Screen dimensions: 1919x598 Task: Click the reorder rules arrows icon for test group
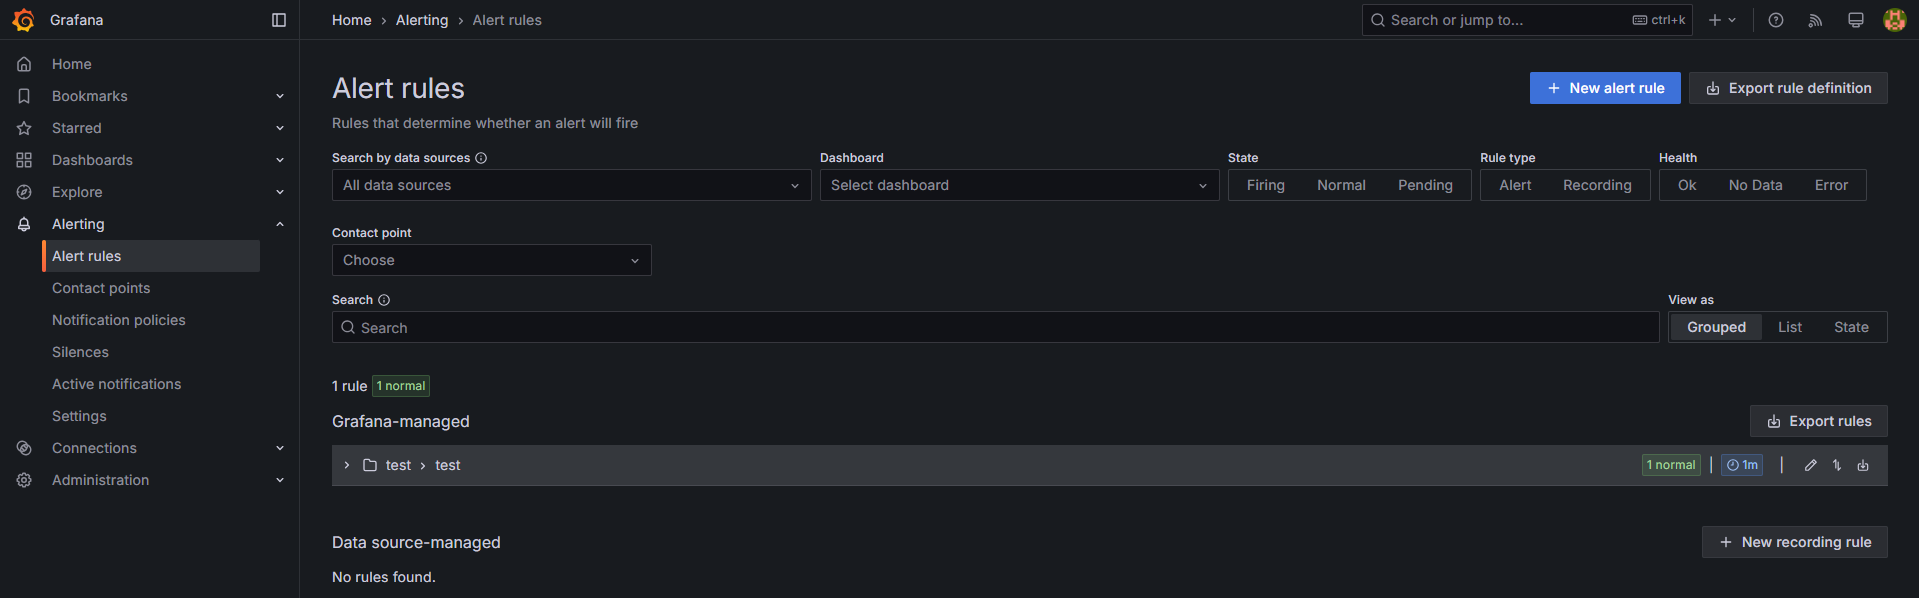pyautogui.click(x=1837, y=465)
